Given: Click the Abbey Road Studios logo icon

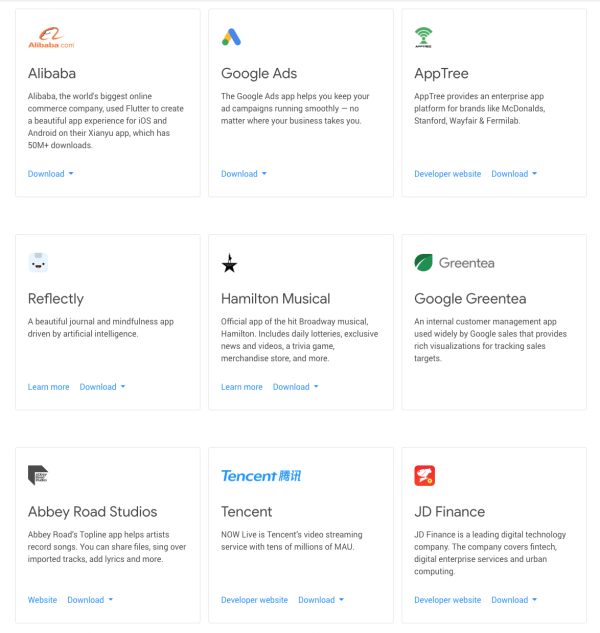Looking at the screenshot, I should pos(38,475).
